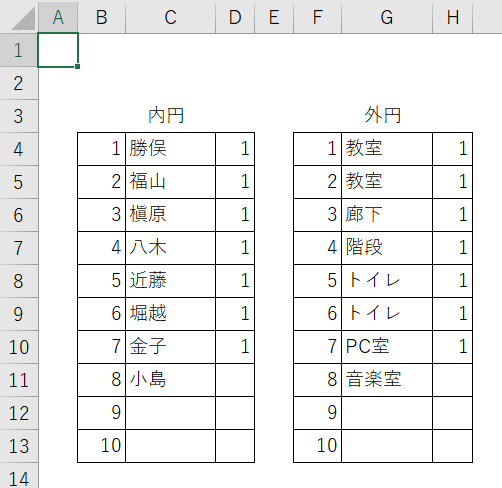502x488 pixels.
Task: Click the cell containing PC室
Action: (387, 347)
